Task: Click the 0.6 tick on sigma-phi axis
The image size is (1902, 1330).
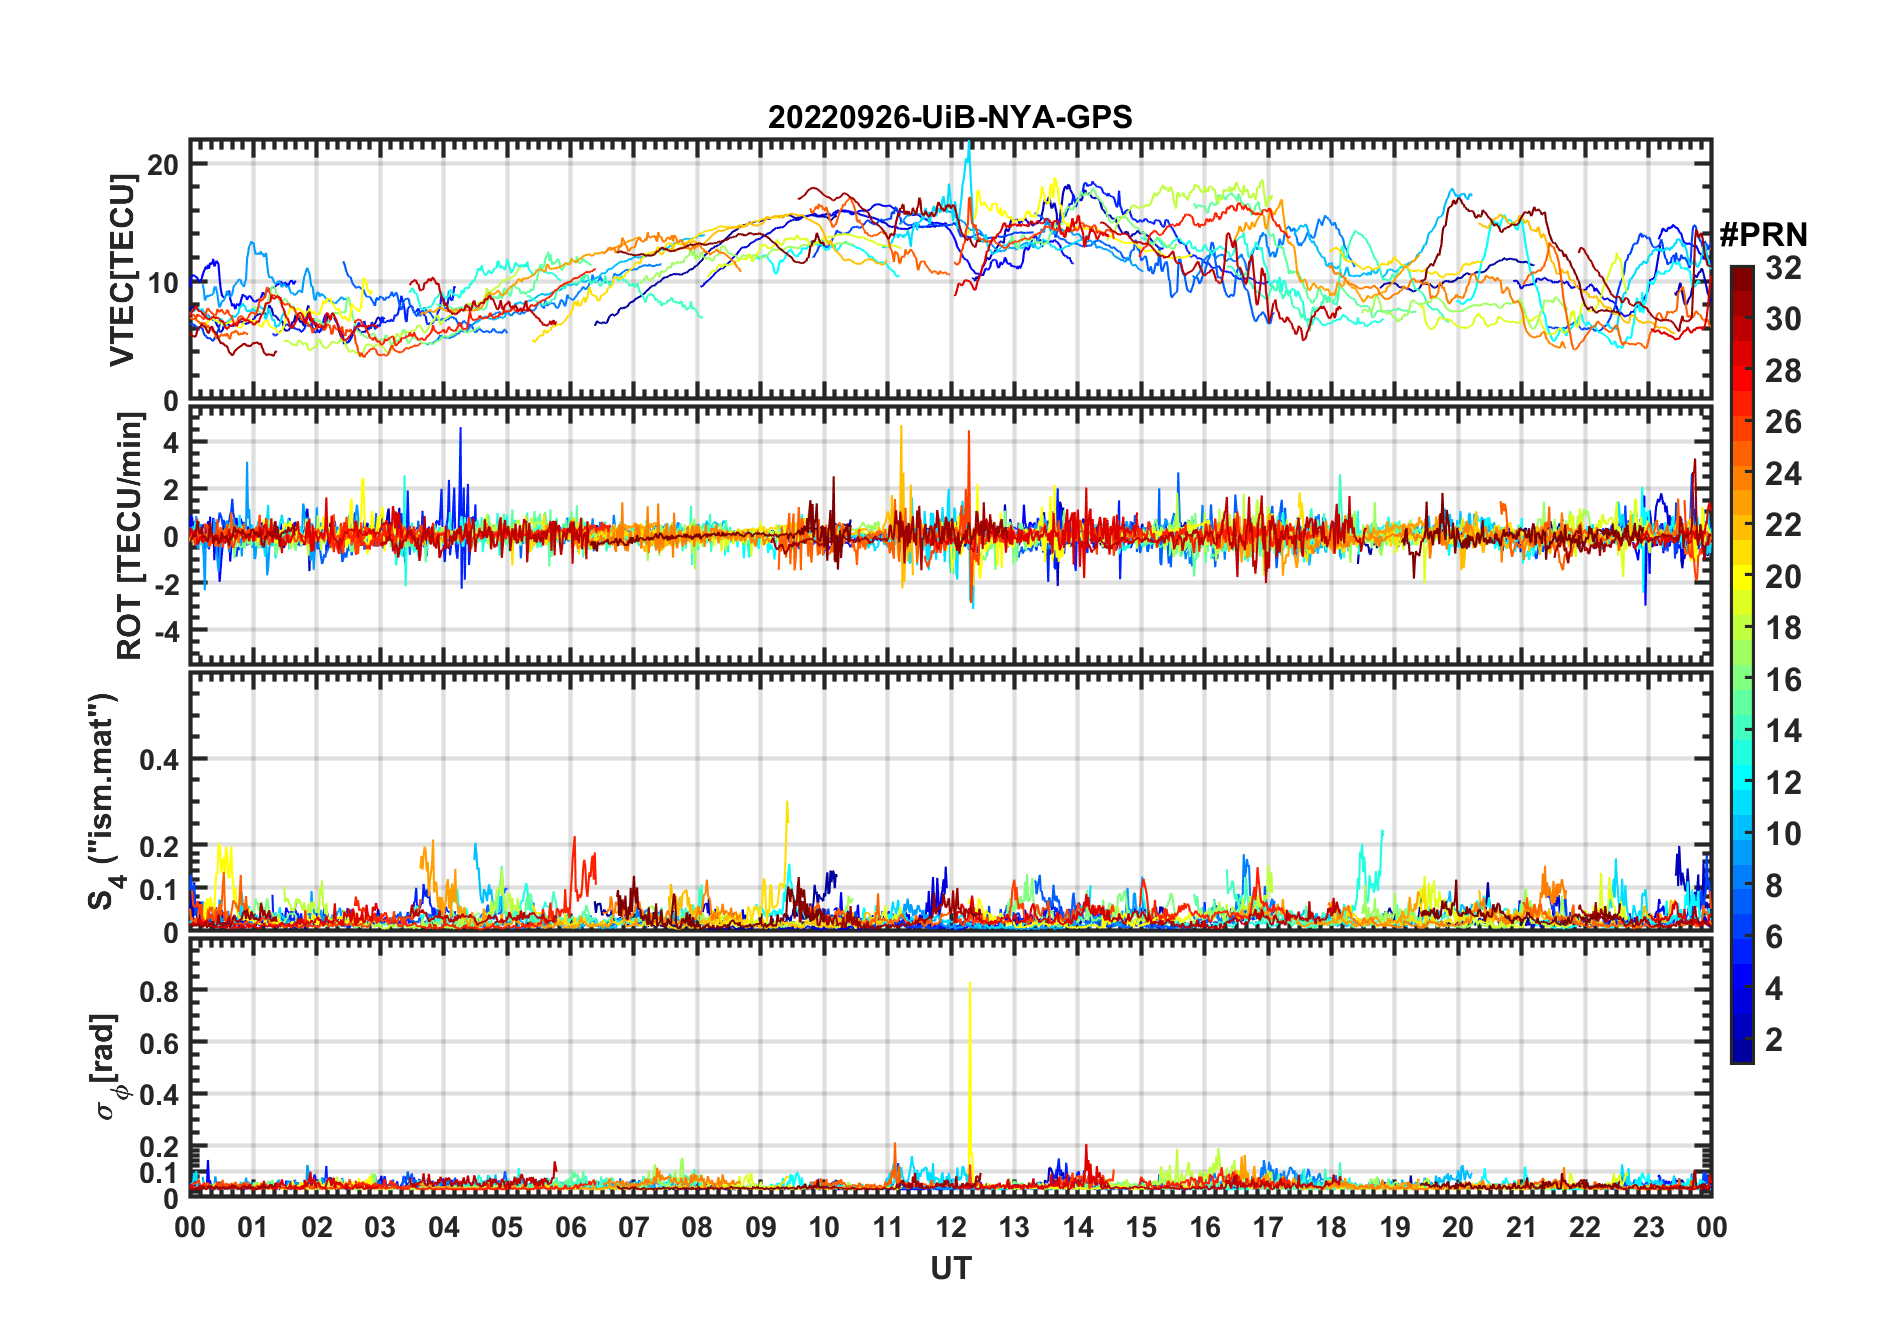Action: point(159,1043)
